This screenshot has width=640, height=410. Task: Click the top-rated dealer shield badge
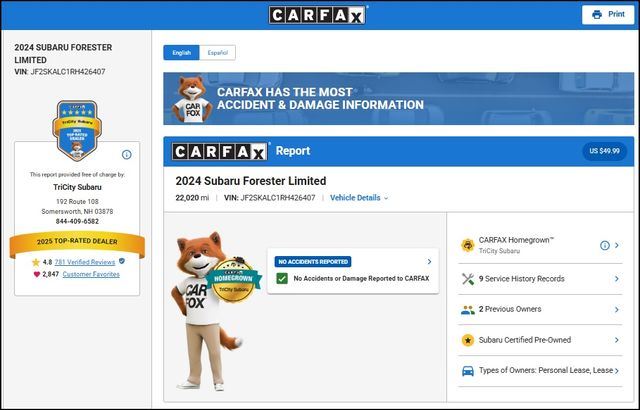[x=77, y=131]
